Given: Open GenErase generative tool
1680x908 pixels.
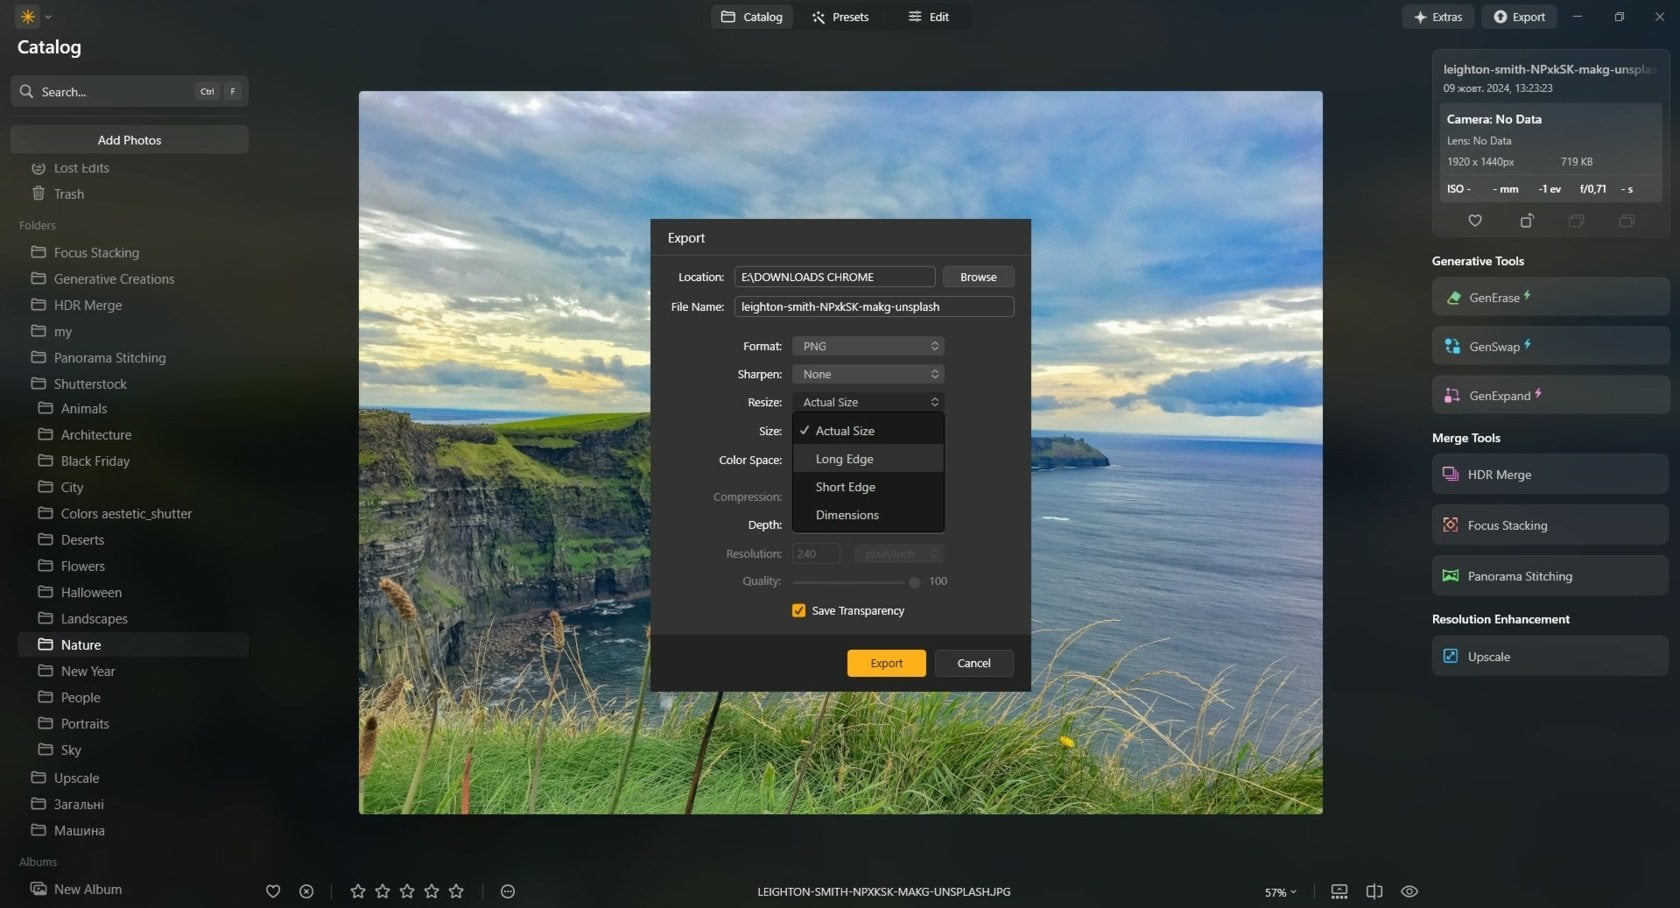Looking at the screenshot, I should (x=1549, y=297).
